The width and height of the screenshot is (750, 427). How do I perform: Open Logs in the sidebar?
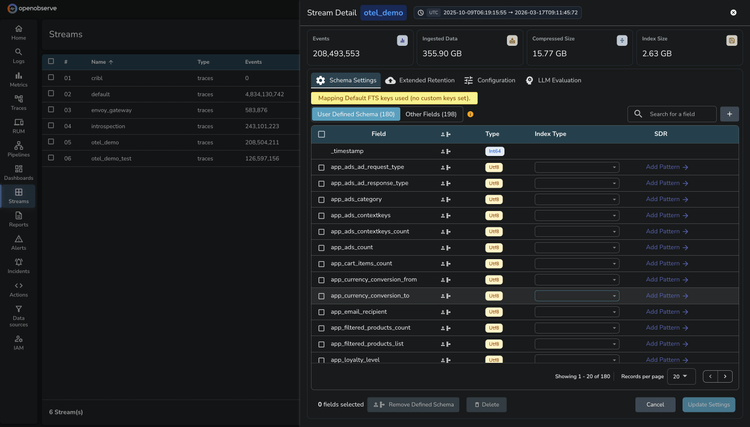click(x=18, y=56)
